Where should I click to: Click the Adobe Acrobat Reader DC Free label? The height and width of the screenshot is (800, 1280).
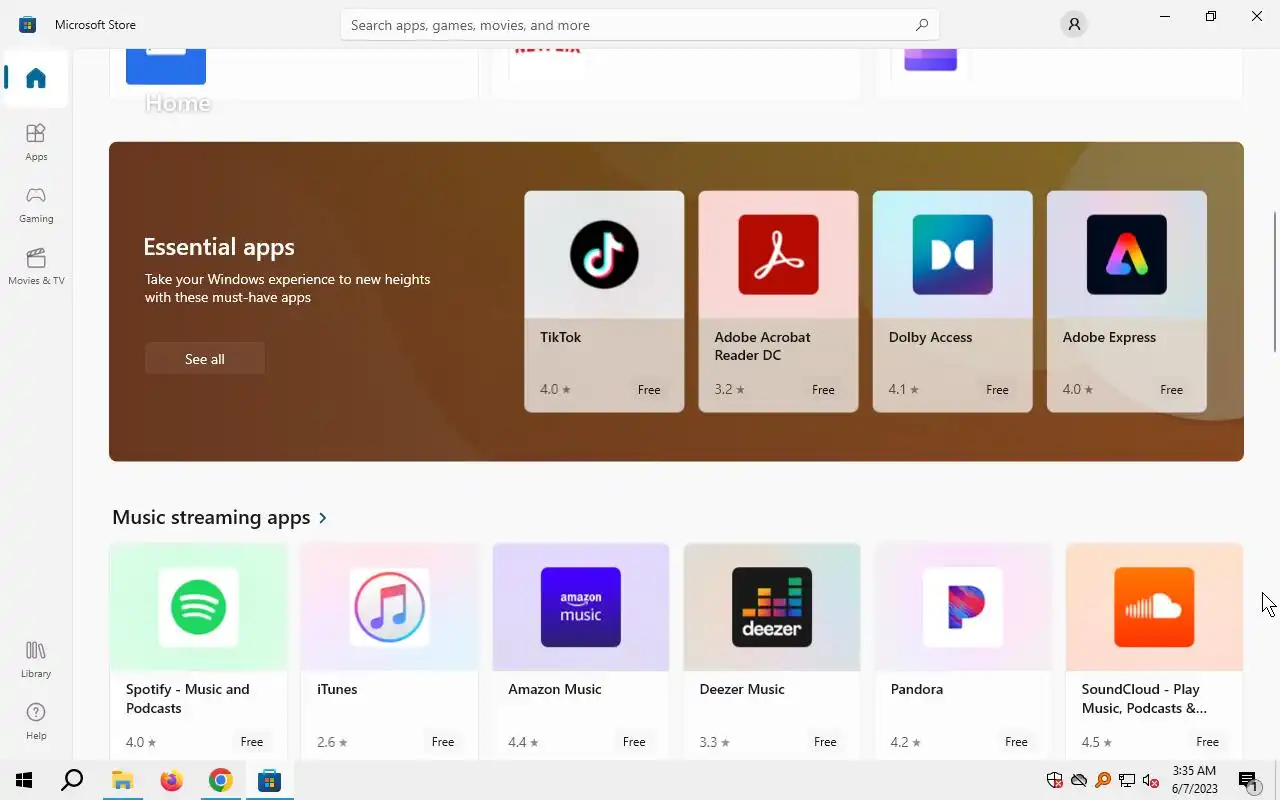point(823,390)
